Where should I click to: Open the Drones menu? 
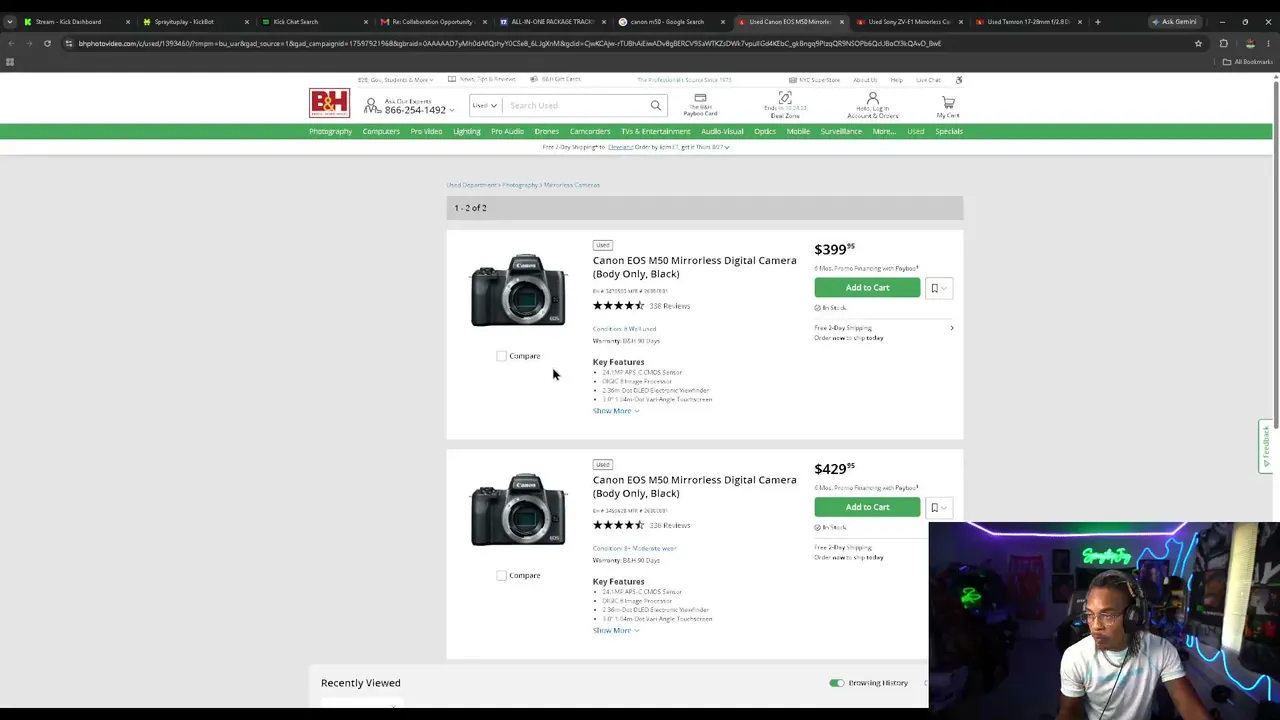(x=546, y=131)
